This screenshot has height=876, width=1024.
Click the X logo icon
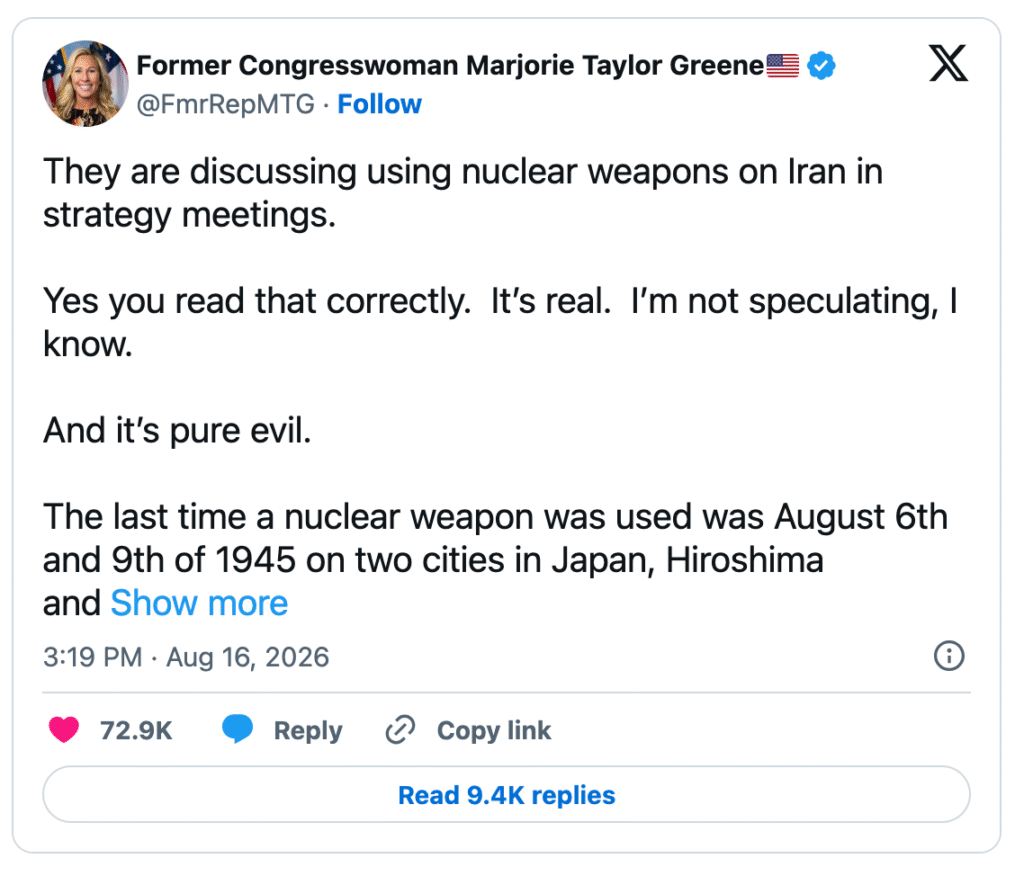pyautogui.click(x=948, y=63)
